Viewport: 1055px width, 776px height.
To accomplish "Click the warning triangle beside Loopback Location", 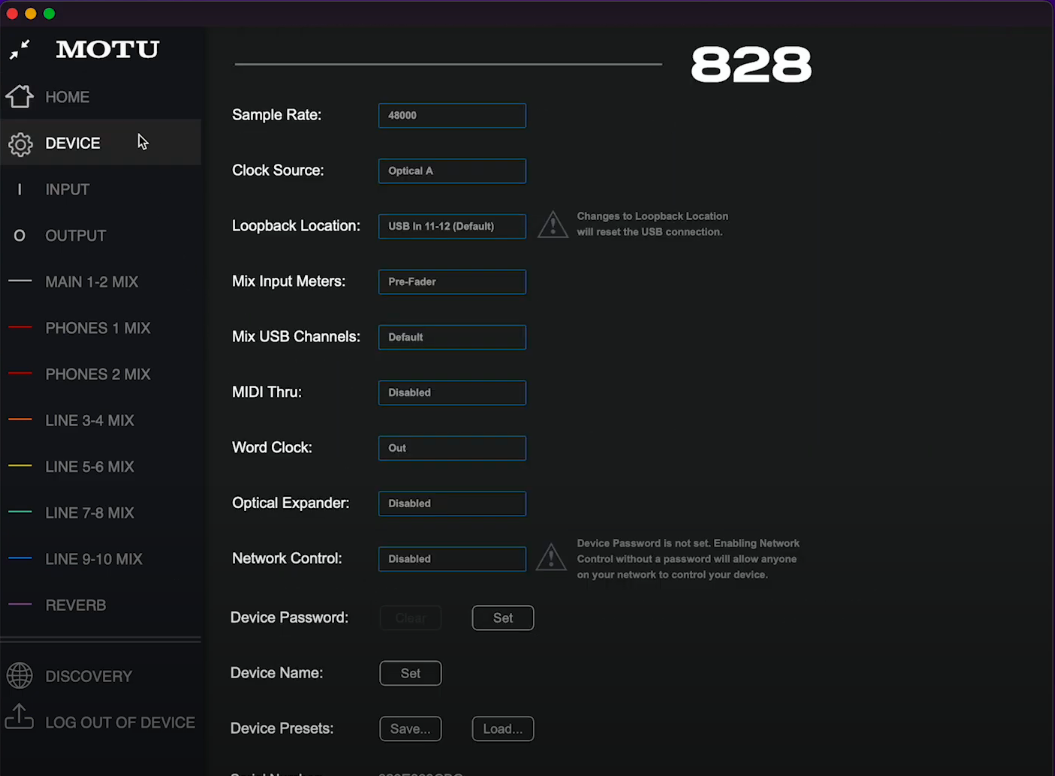I will point(553,224).
